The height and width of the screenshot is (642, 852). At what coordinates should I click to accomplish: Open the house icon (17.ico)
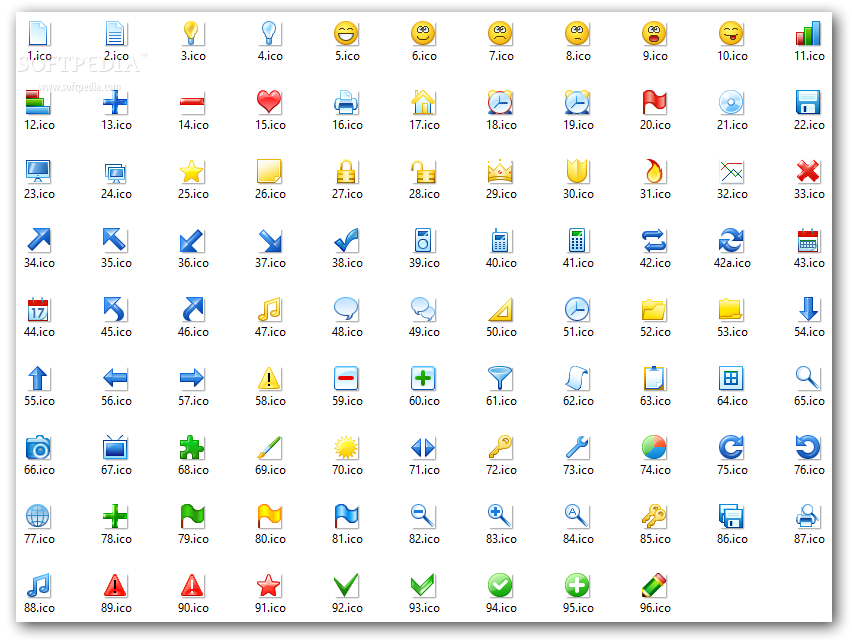(x=423, y=102)
